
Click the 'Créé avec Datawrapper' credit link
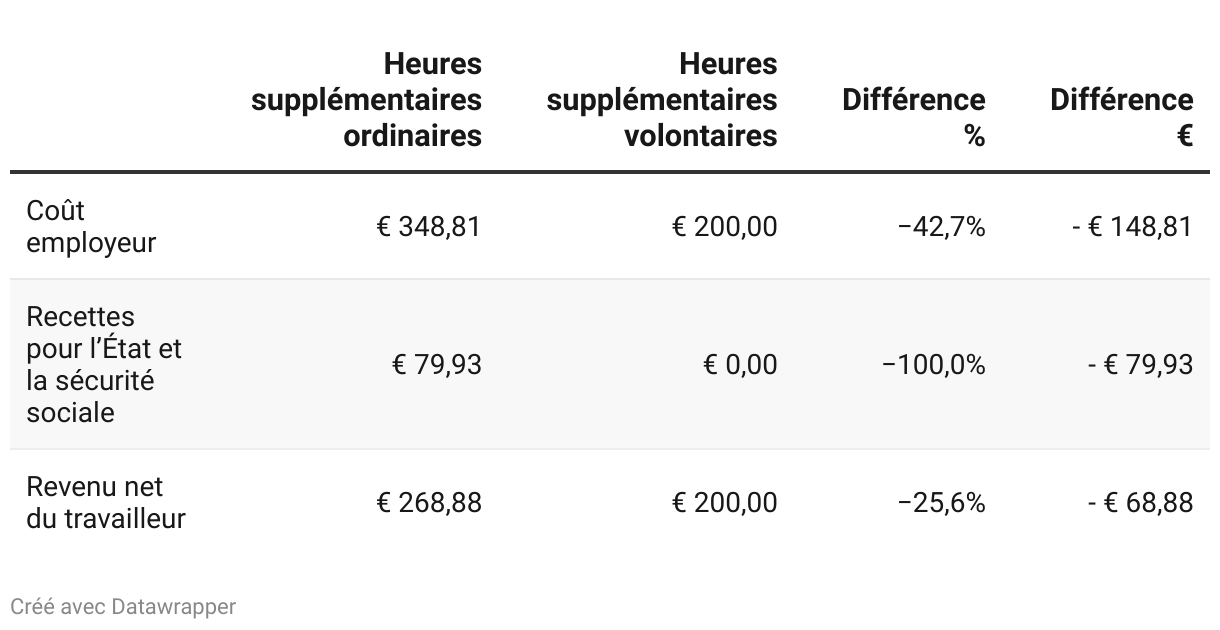tap(123, 607)
